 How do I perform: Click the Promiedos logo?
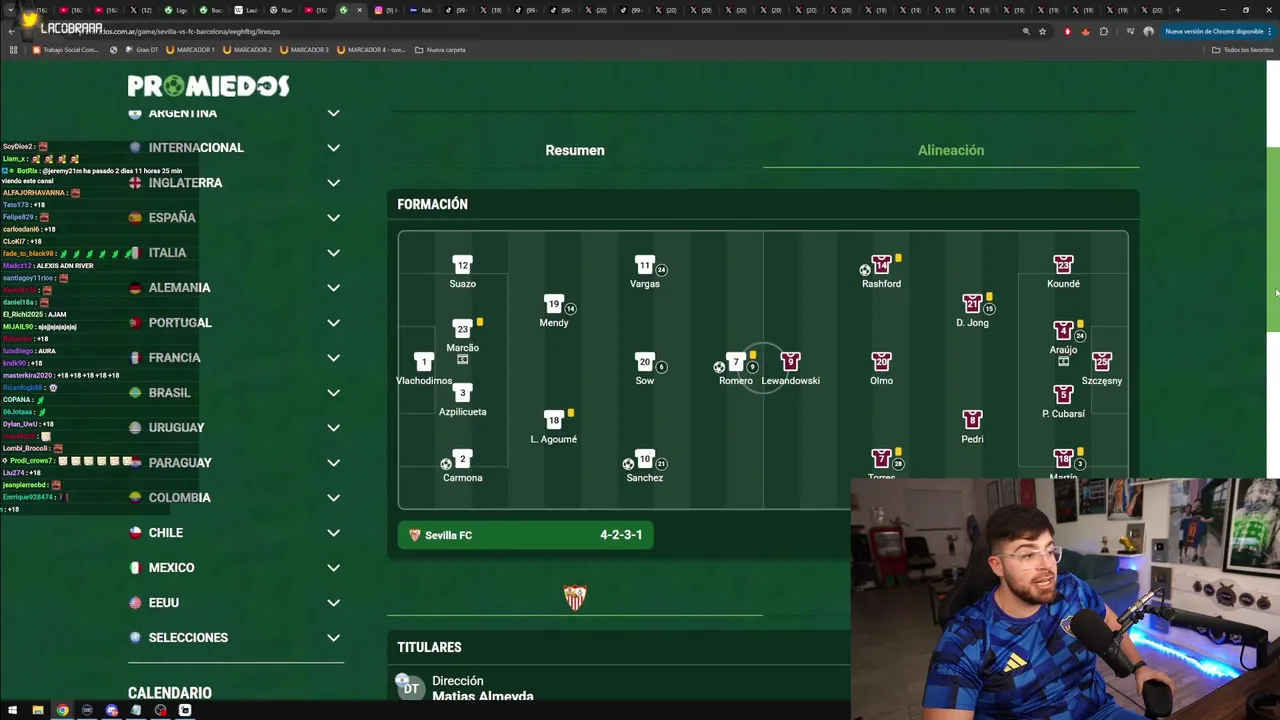(208, 86)
